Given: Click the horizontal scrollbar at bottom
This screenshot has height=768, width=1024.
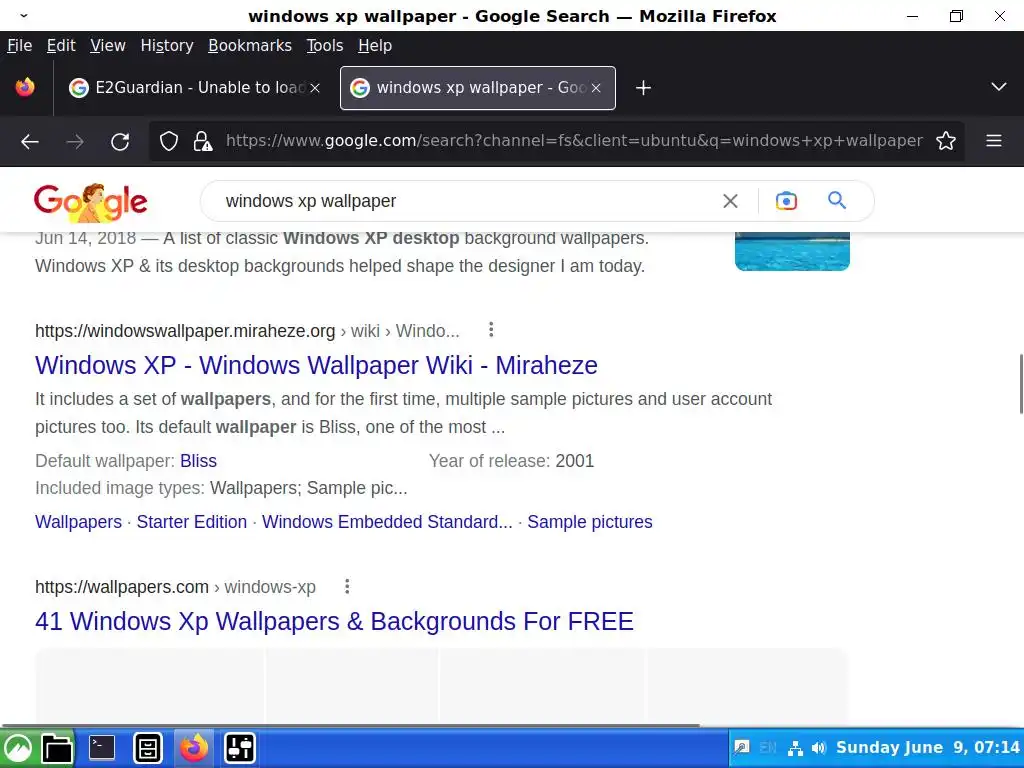Looking at the screenshot, I should pos(350,725).
